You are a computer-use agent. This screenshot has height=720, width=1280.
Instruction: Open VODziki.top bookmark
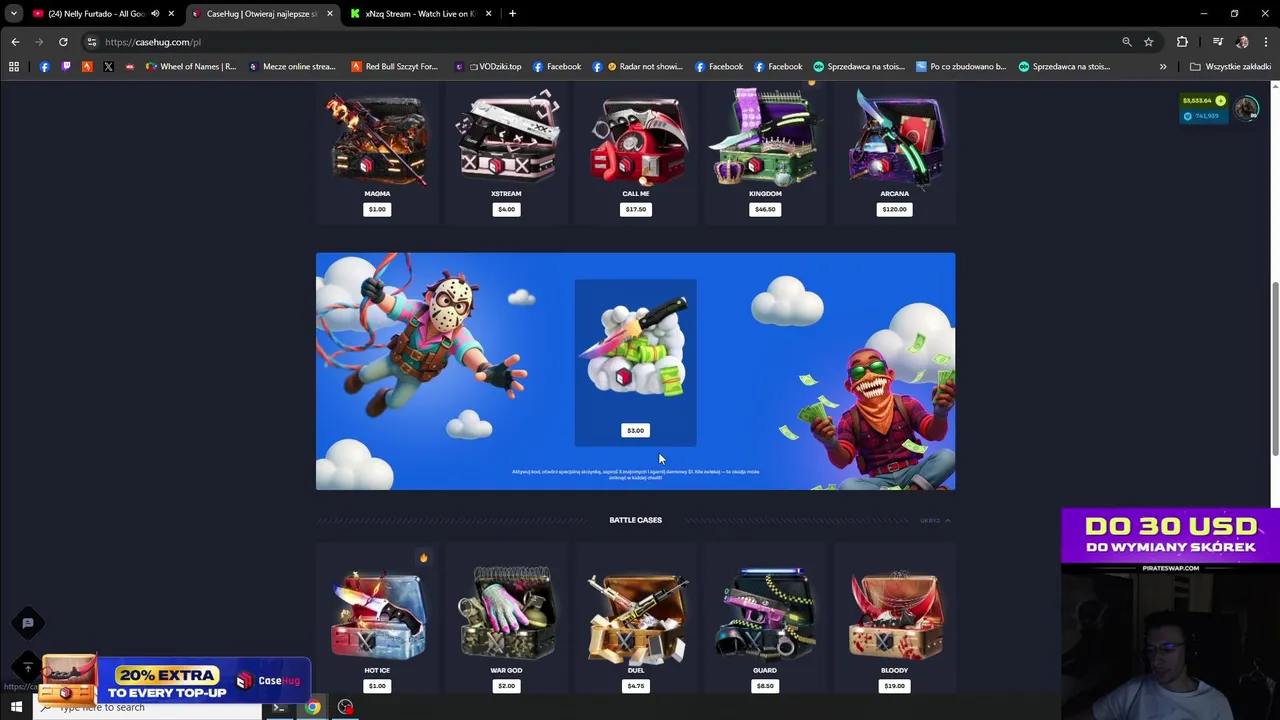pos(488,67)
